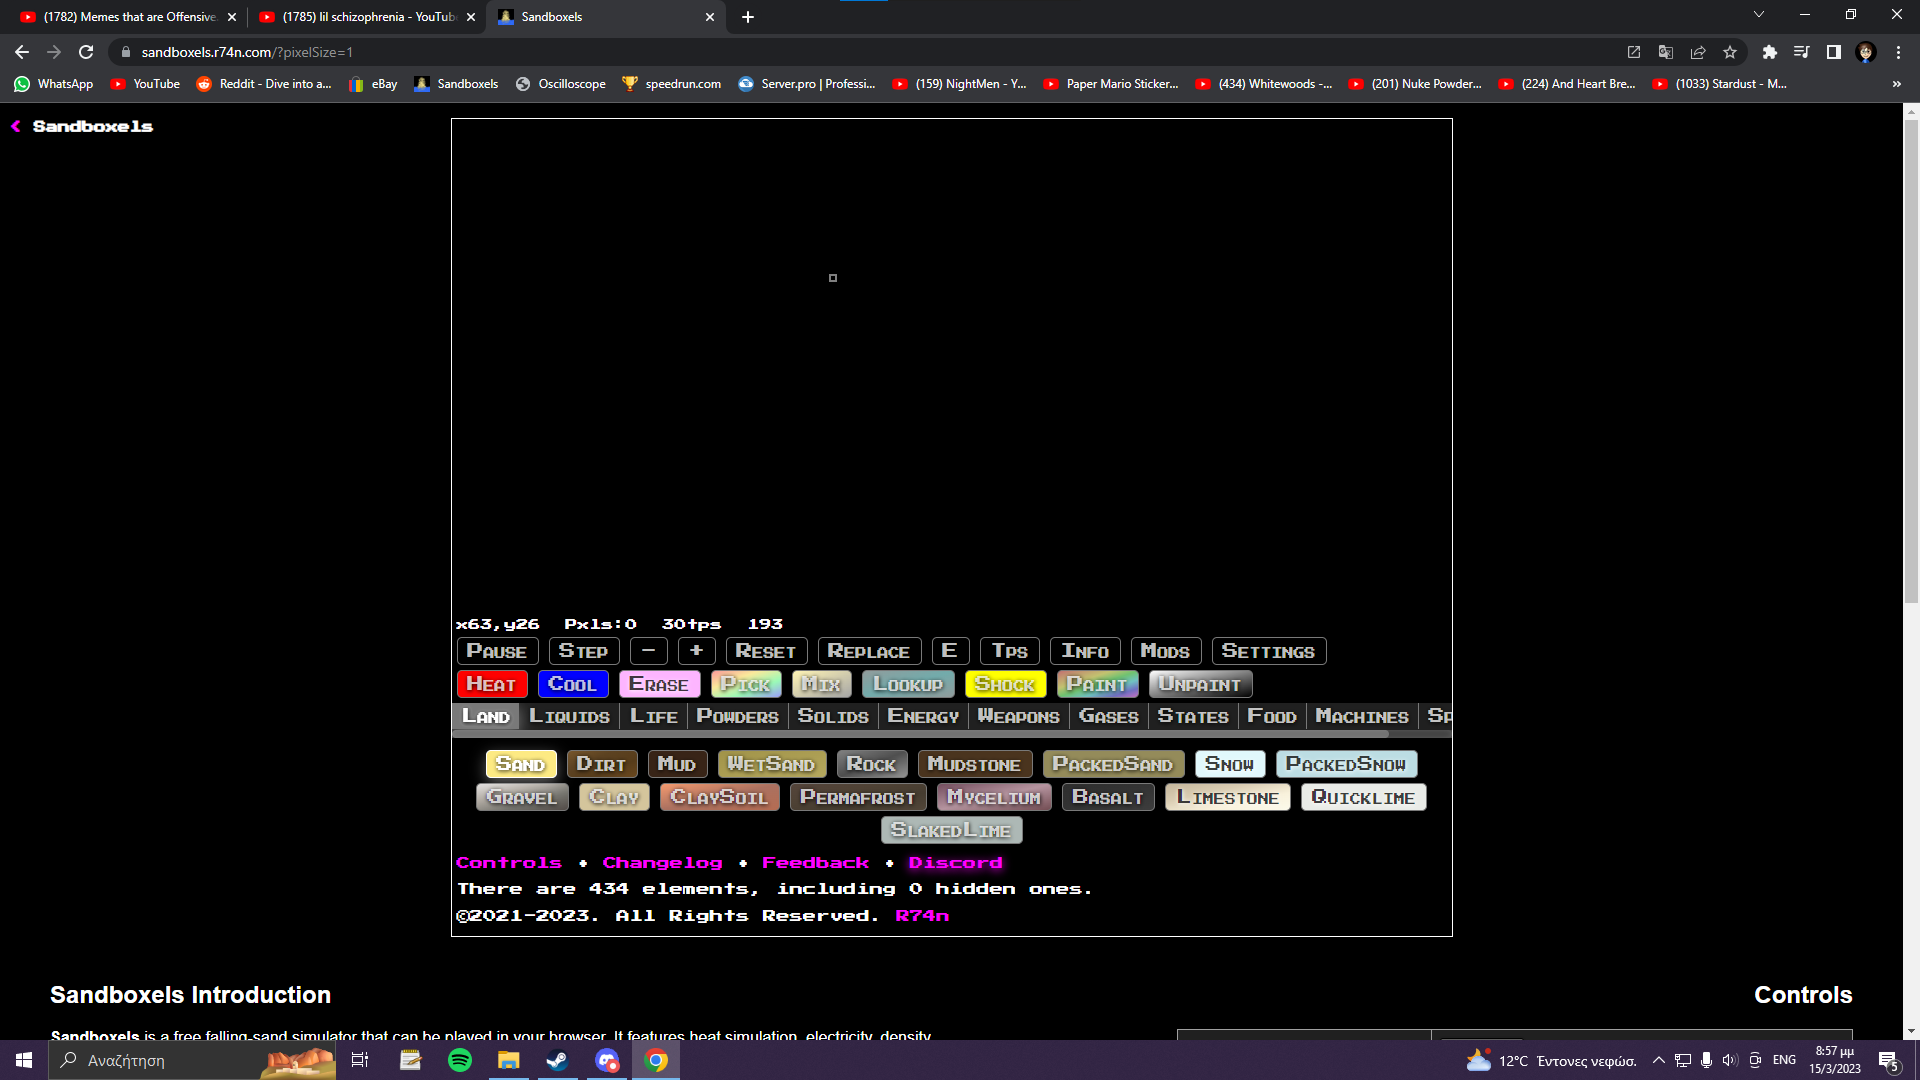Toggle the Info view button

pyautogui.click(x=1085, y=651)
